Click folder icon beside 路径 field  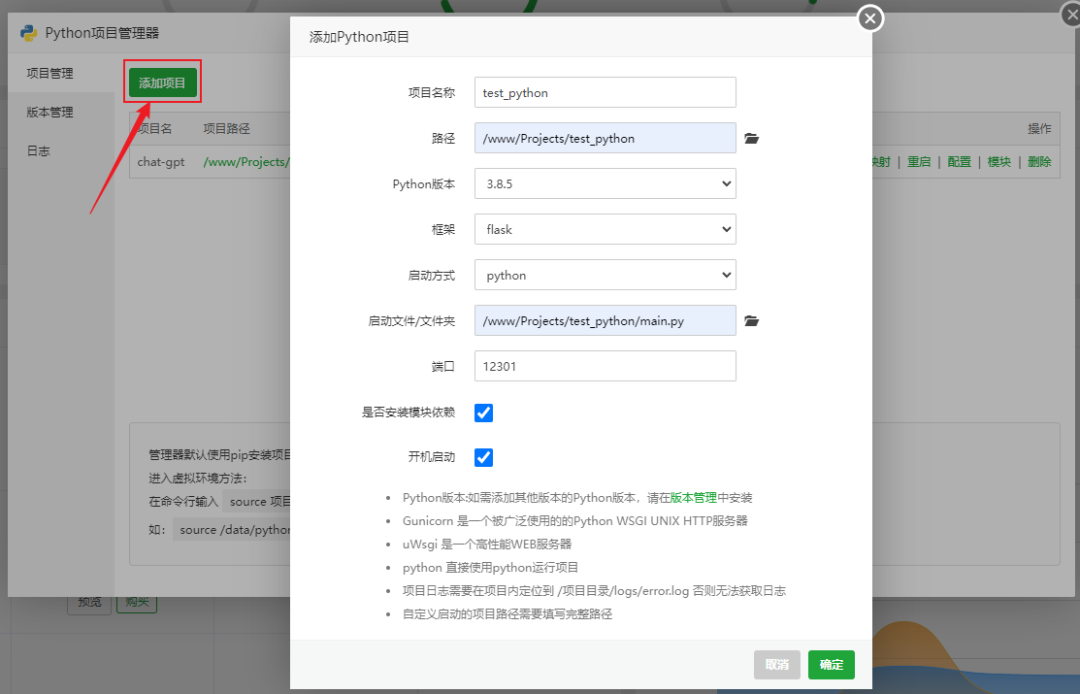pyautogui.click(x=752, y=138)
